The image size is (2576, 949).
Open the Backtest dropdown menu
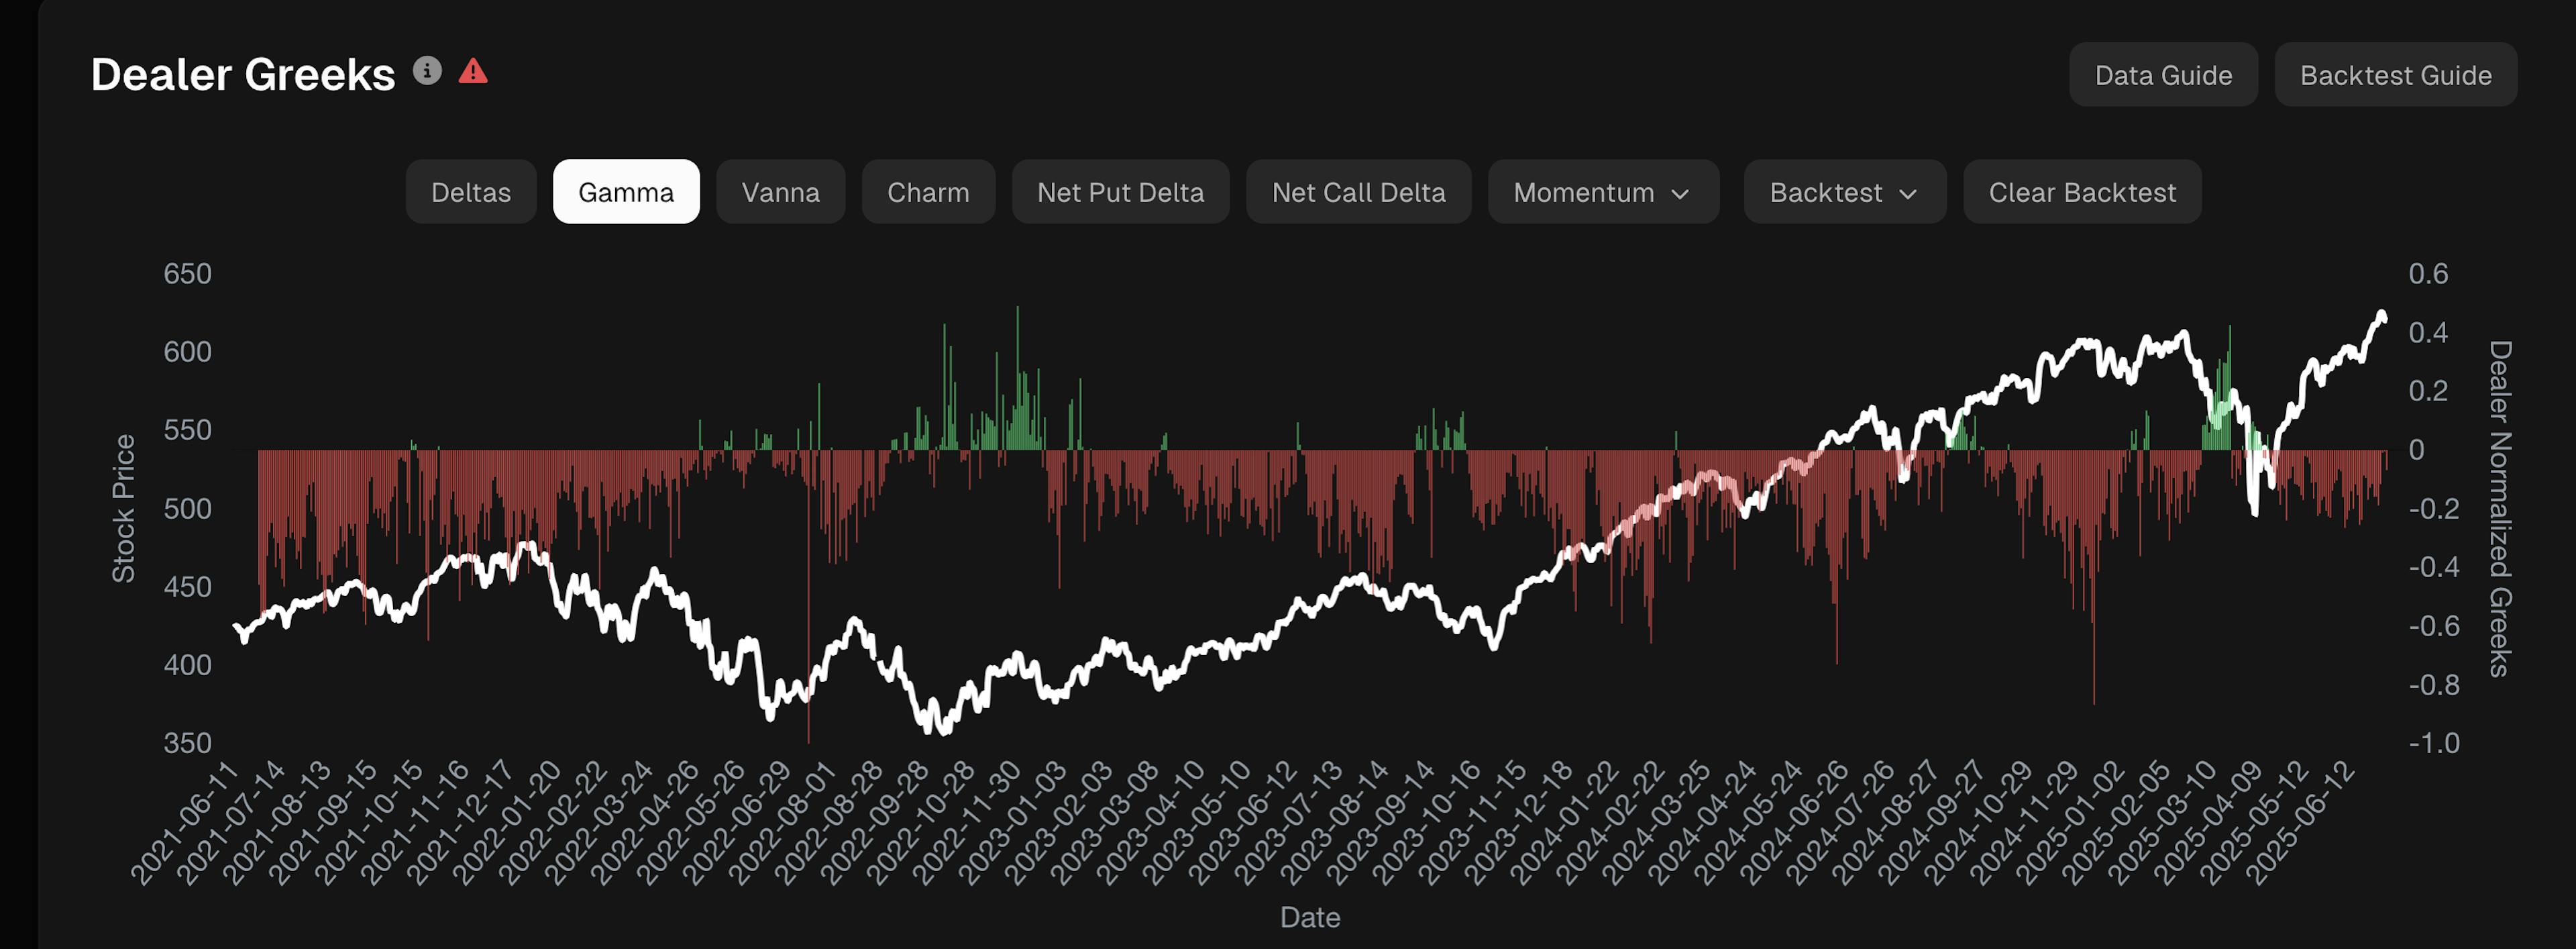pyautogui.click(x=1845, y=192)
